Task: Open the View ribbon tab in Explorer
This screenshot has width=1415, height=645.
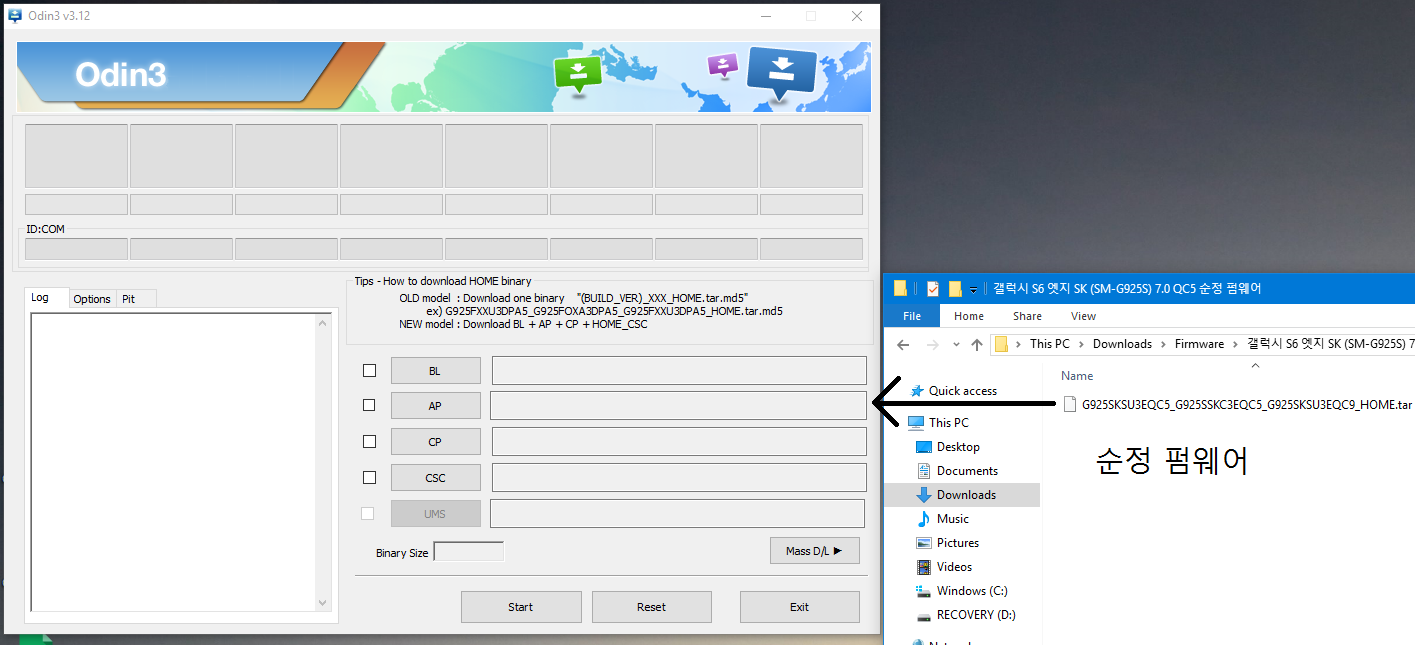Action: tap(1083, 316)
